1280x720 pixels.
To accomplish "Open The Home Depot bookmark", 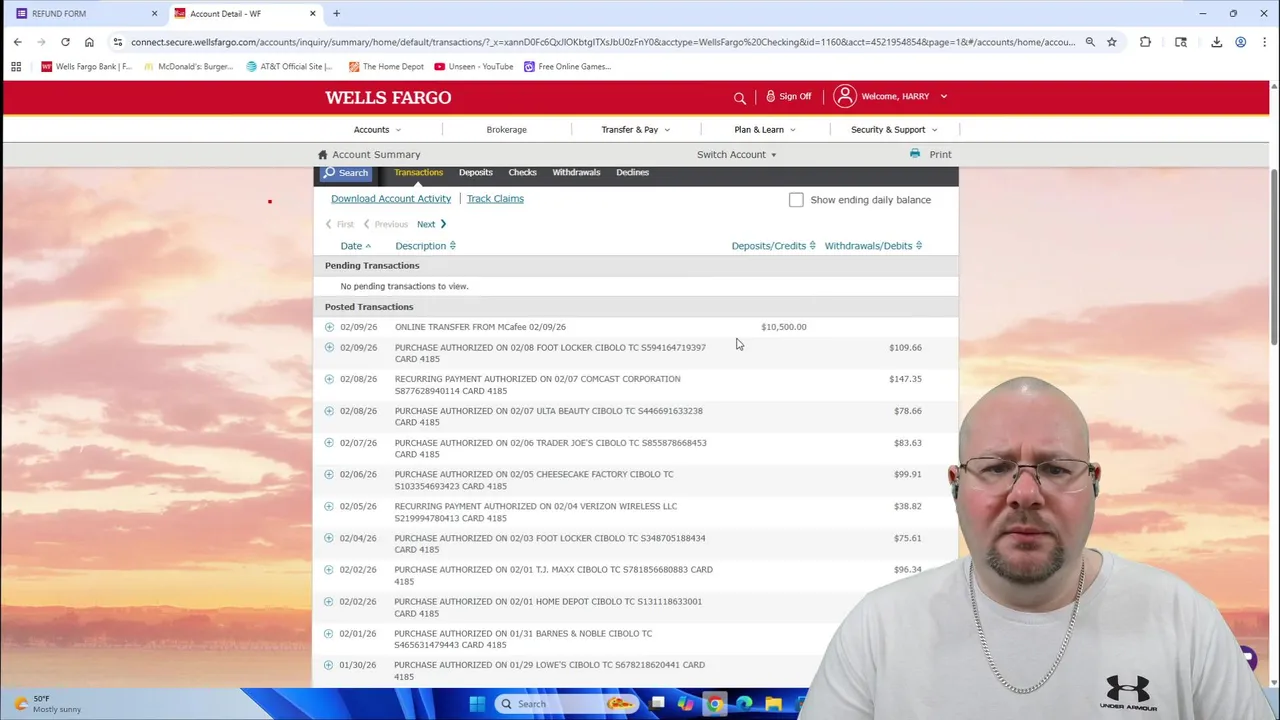I will click(386, 67).
